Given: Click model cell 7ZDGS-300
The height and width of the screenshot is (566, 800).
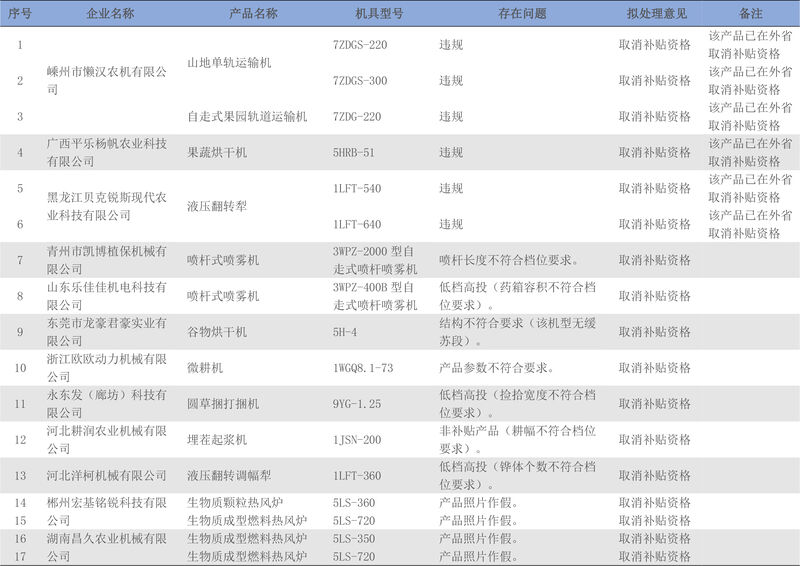Looking at the screenshot, I should [360, 81].
